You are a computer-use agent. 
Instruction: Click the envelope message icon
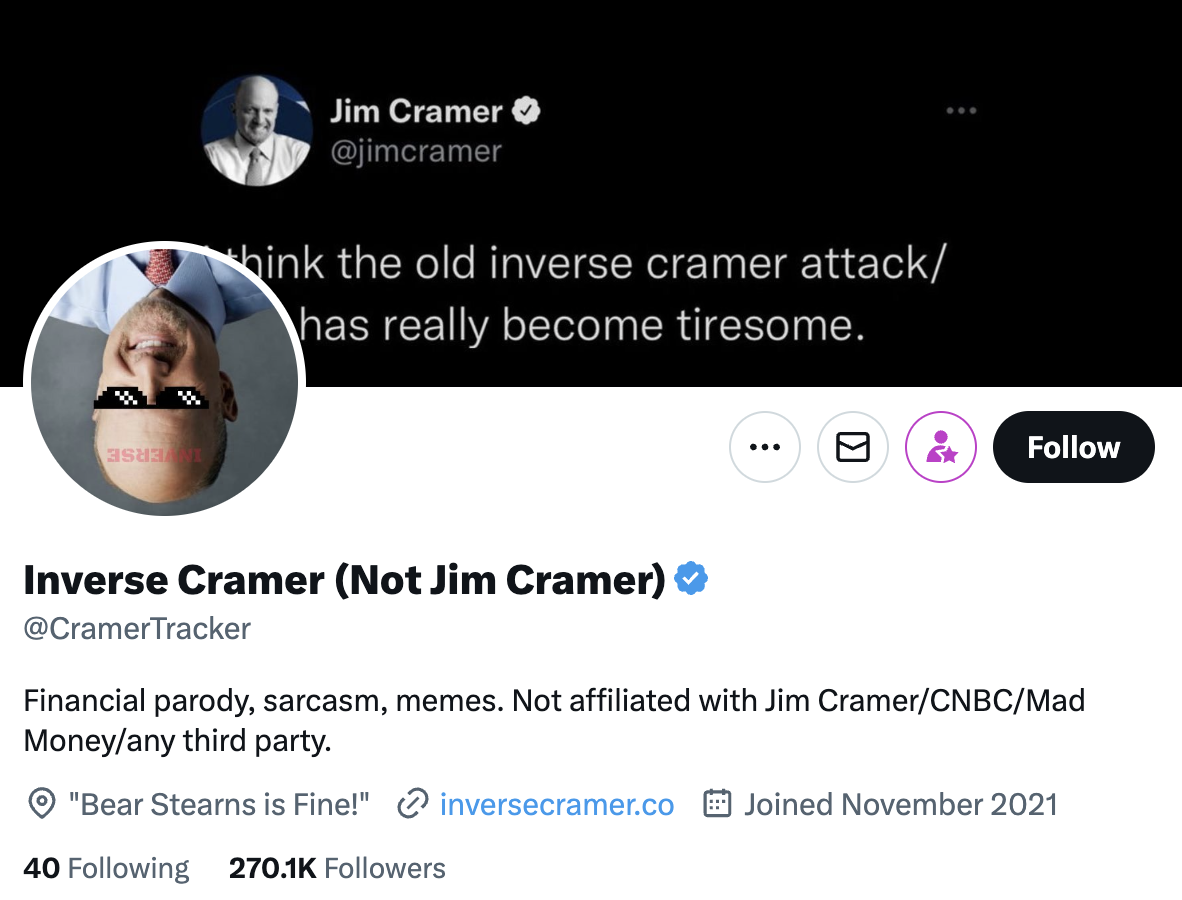pos(853,447)
